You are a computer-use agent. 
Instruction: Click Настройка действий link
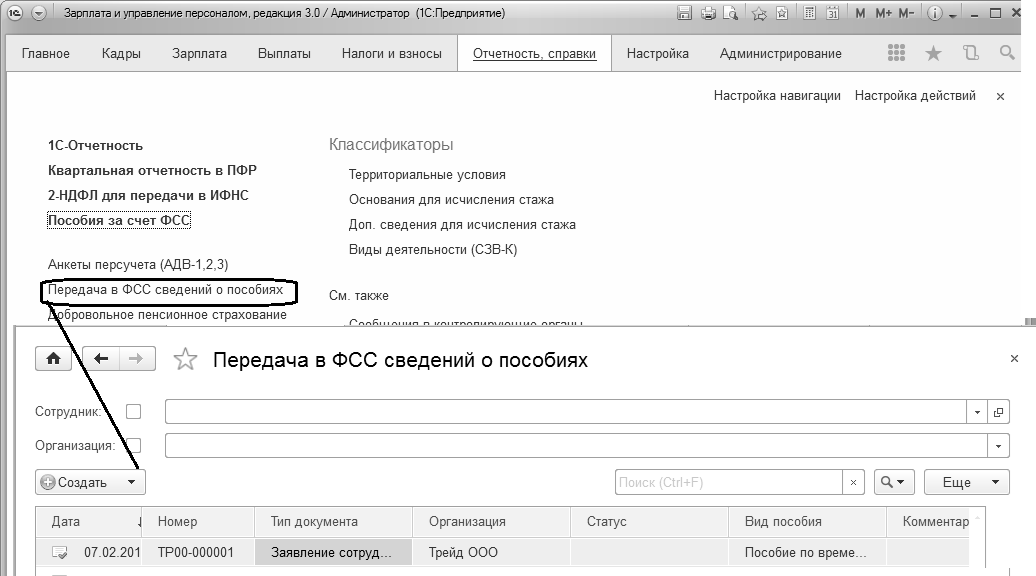[915, 96]
